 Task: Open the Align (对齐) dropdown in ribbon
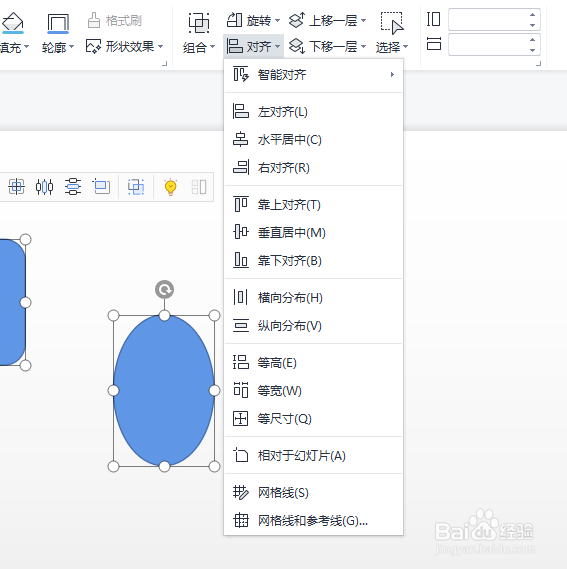pyautogui.click(x=253, y=46)
